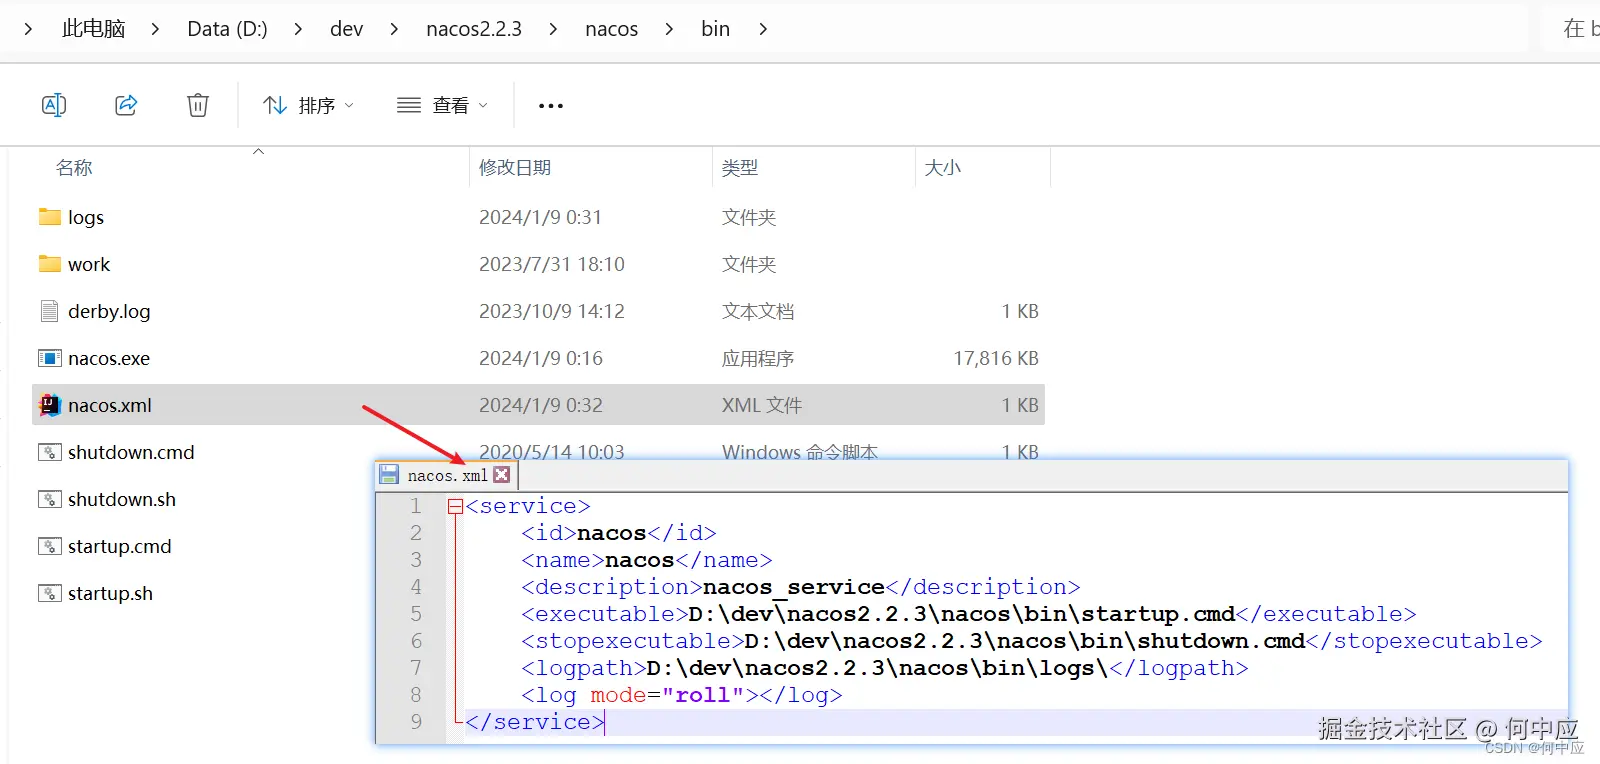This screenshot has height=764, width=1600.
Task: Click the 此电脑 breadcrumb
Action: pos(94,29)
